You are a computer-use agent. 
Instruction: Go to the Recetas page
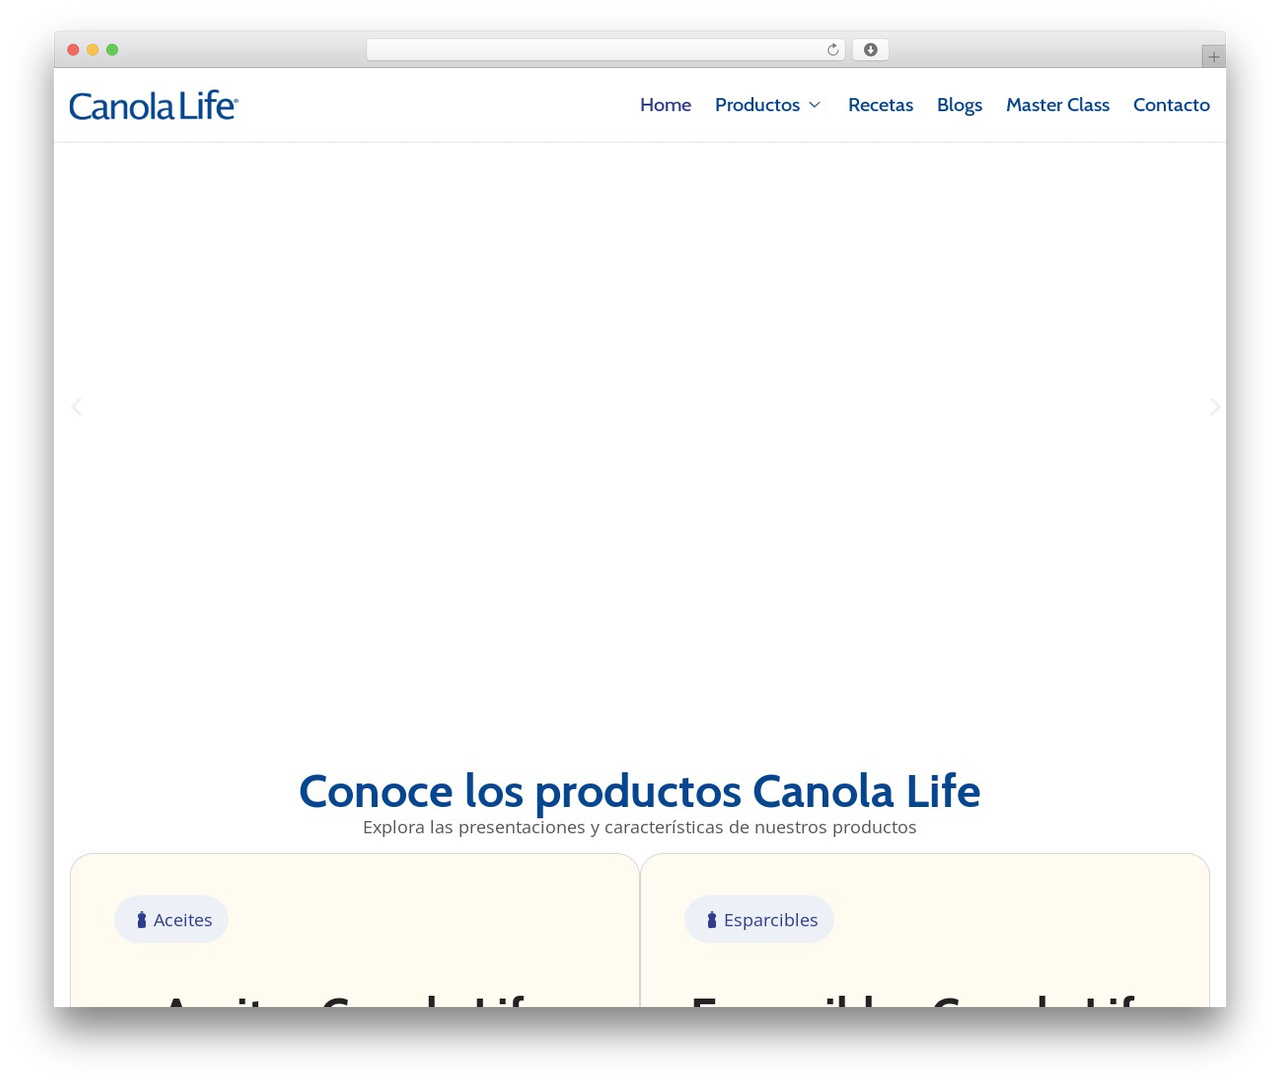click(x=880, y=105)
